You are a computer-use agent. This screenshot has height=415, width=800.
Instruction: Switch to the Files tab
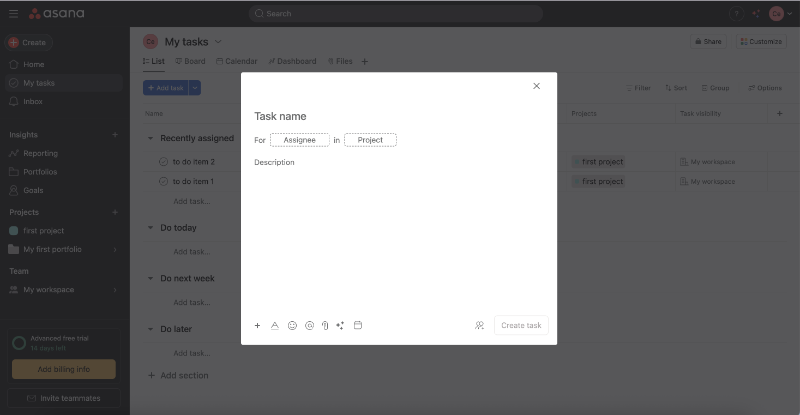coord(340,61)
